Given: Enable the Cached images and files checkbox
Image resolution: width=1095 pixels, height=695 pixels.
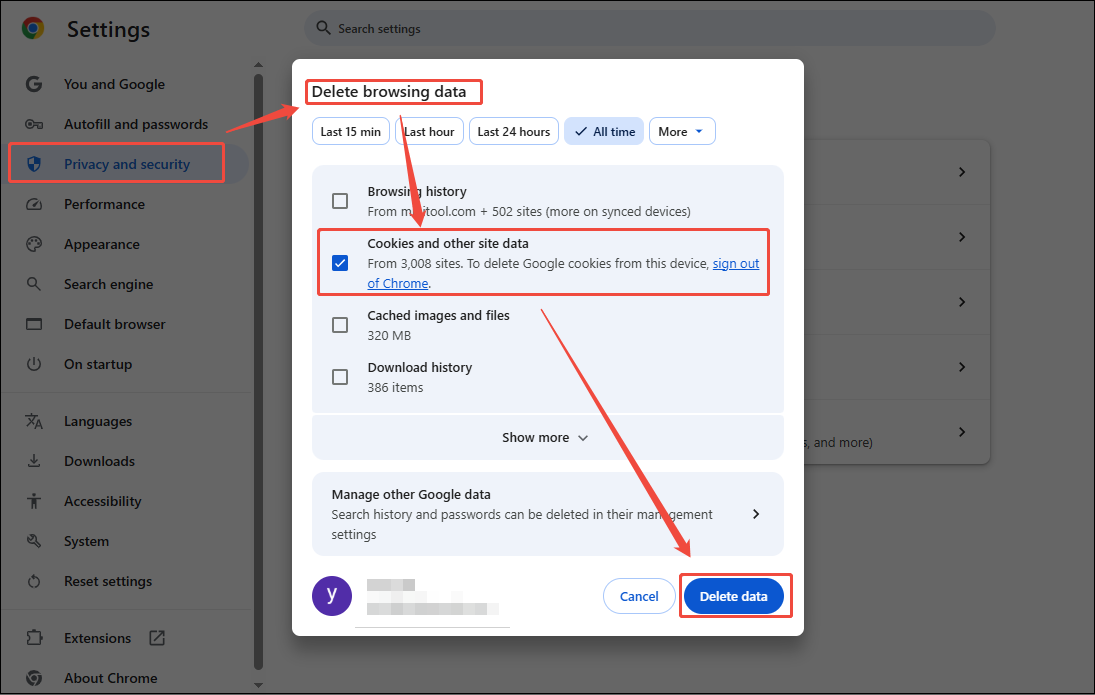Looking at the screenshot, I should point(340,324).
